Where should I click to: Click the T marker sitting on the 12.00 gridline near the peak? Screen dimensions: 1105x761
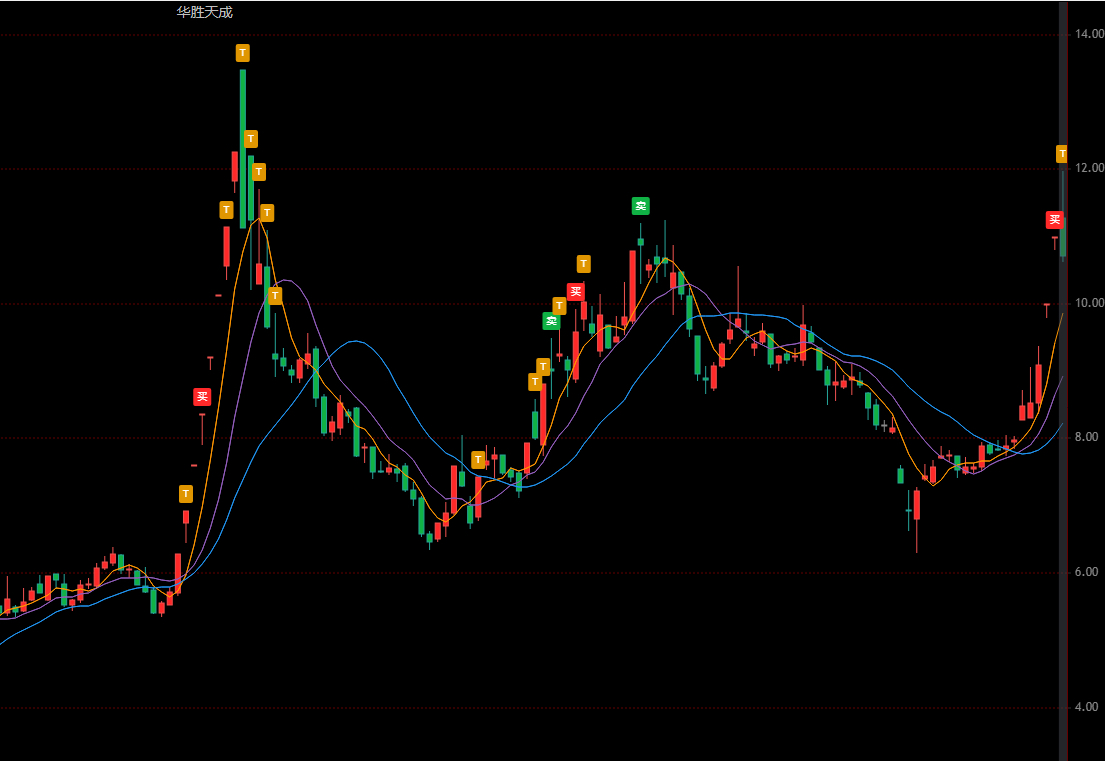pyautogui.click(x=259, y=171)
